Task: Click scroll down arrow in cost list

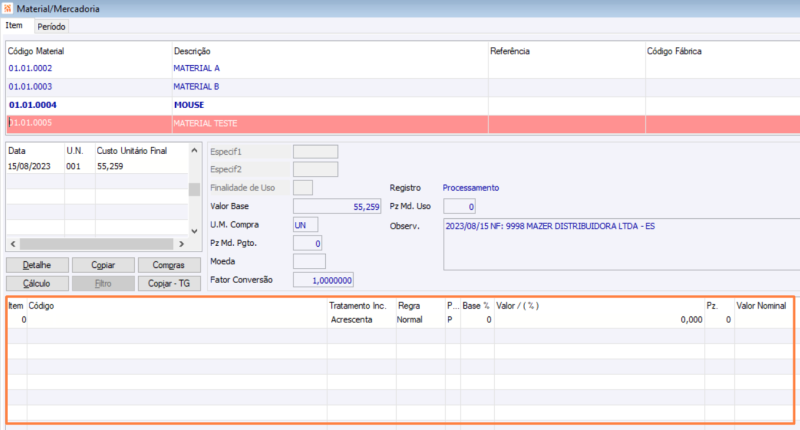Action: pyautogui.click(x=194, y=231)
